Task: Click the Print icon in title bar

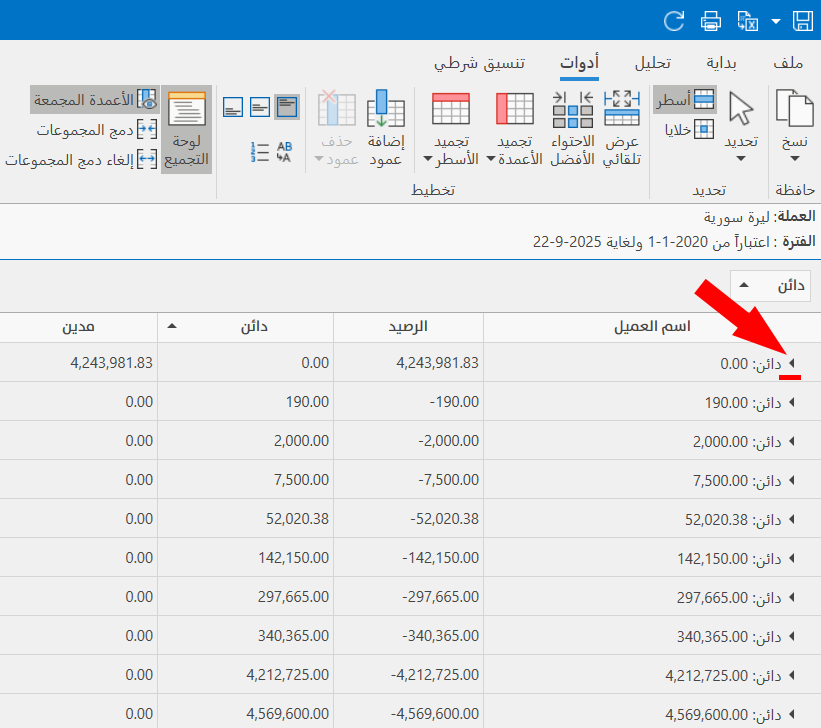Action: tap(711, 20)
